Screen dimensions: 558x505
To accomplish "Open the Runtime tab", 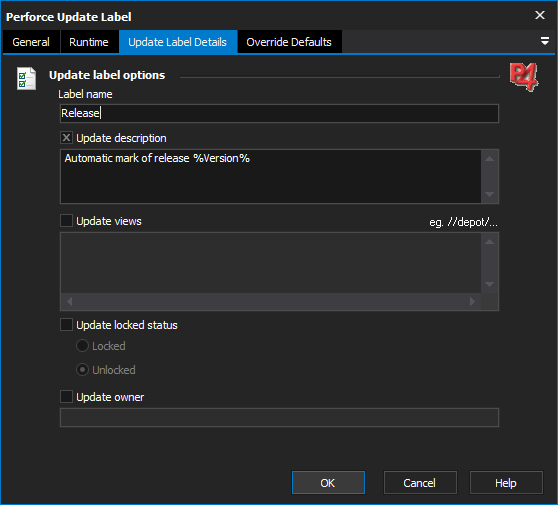I will click(89, 42).
